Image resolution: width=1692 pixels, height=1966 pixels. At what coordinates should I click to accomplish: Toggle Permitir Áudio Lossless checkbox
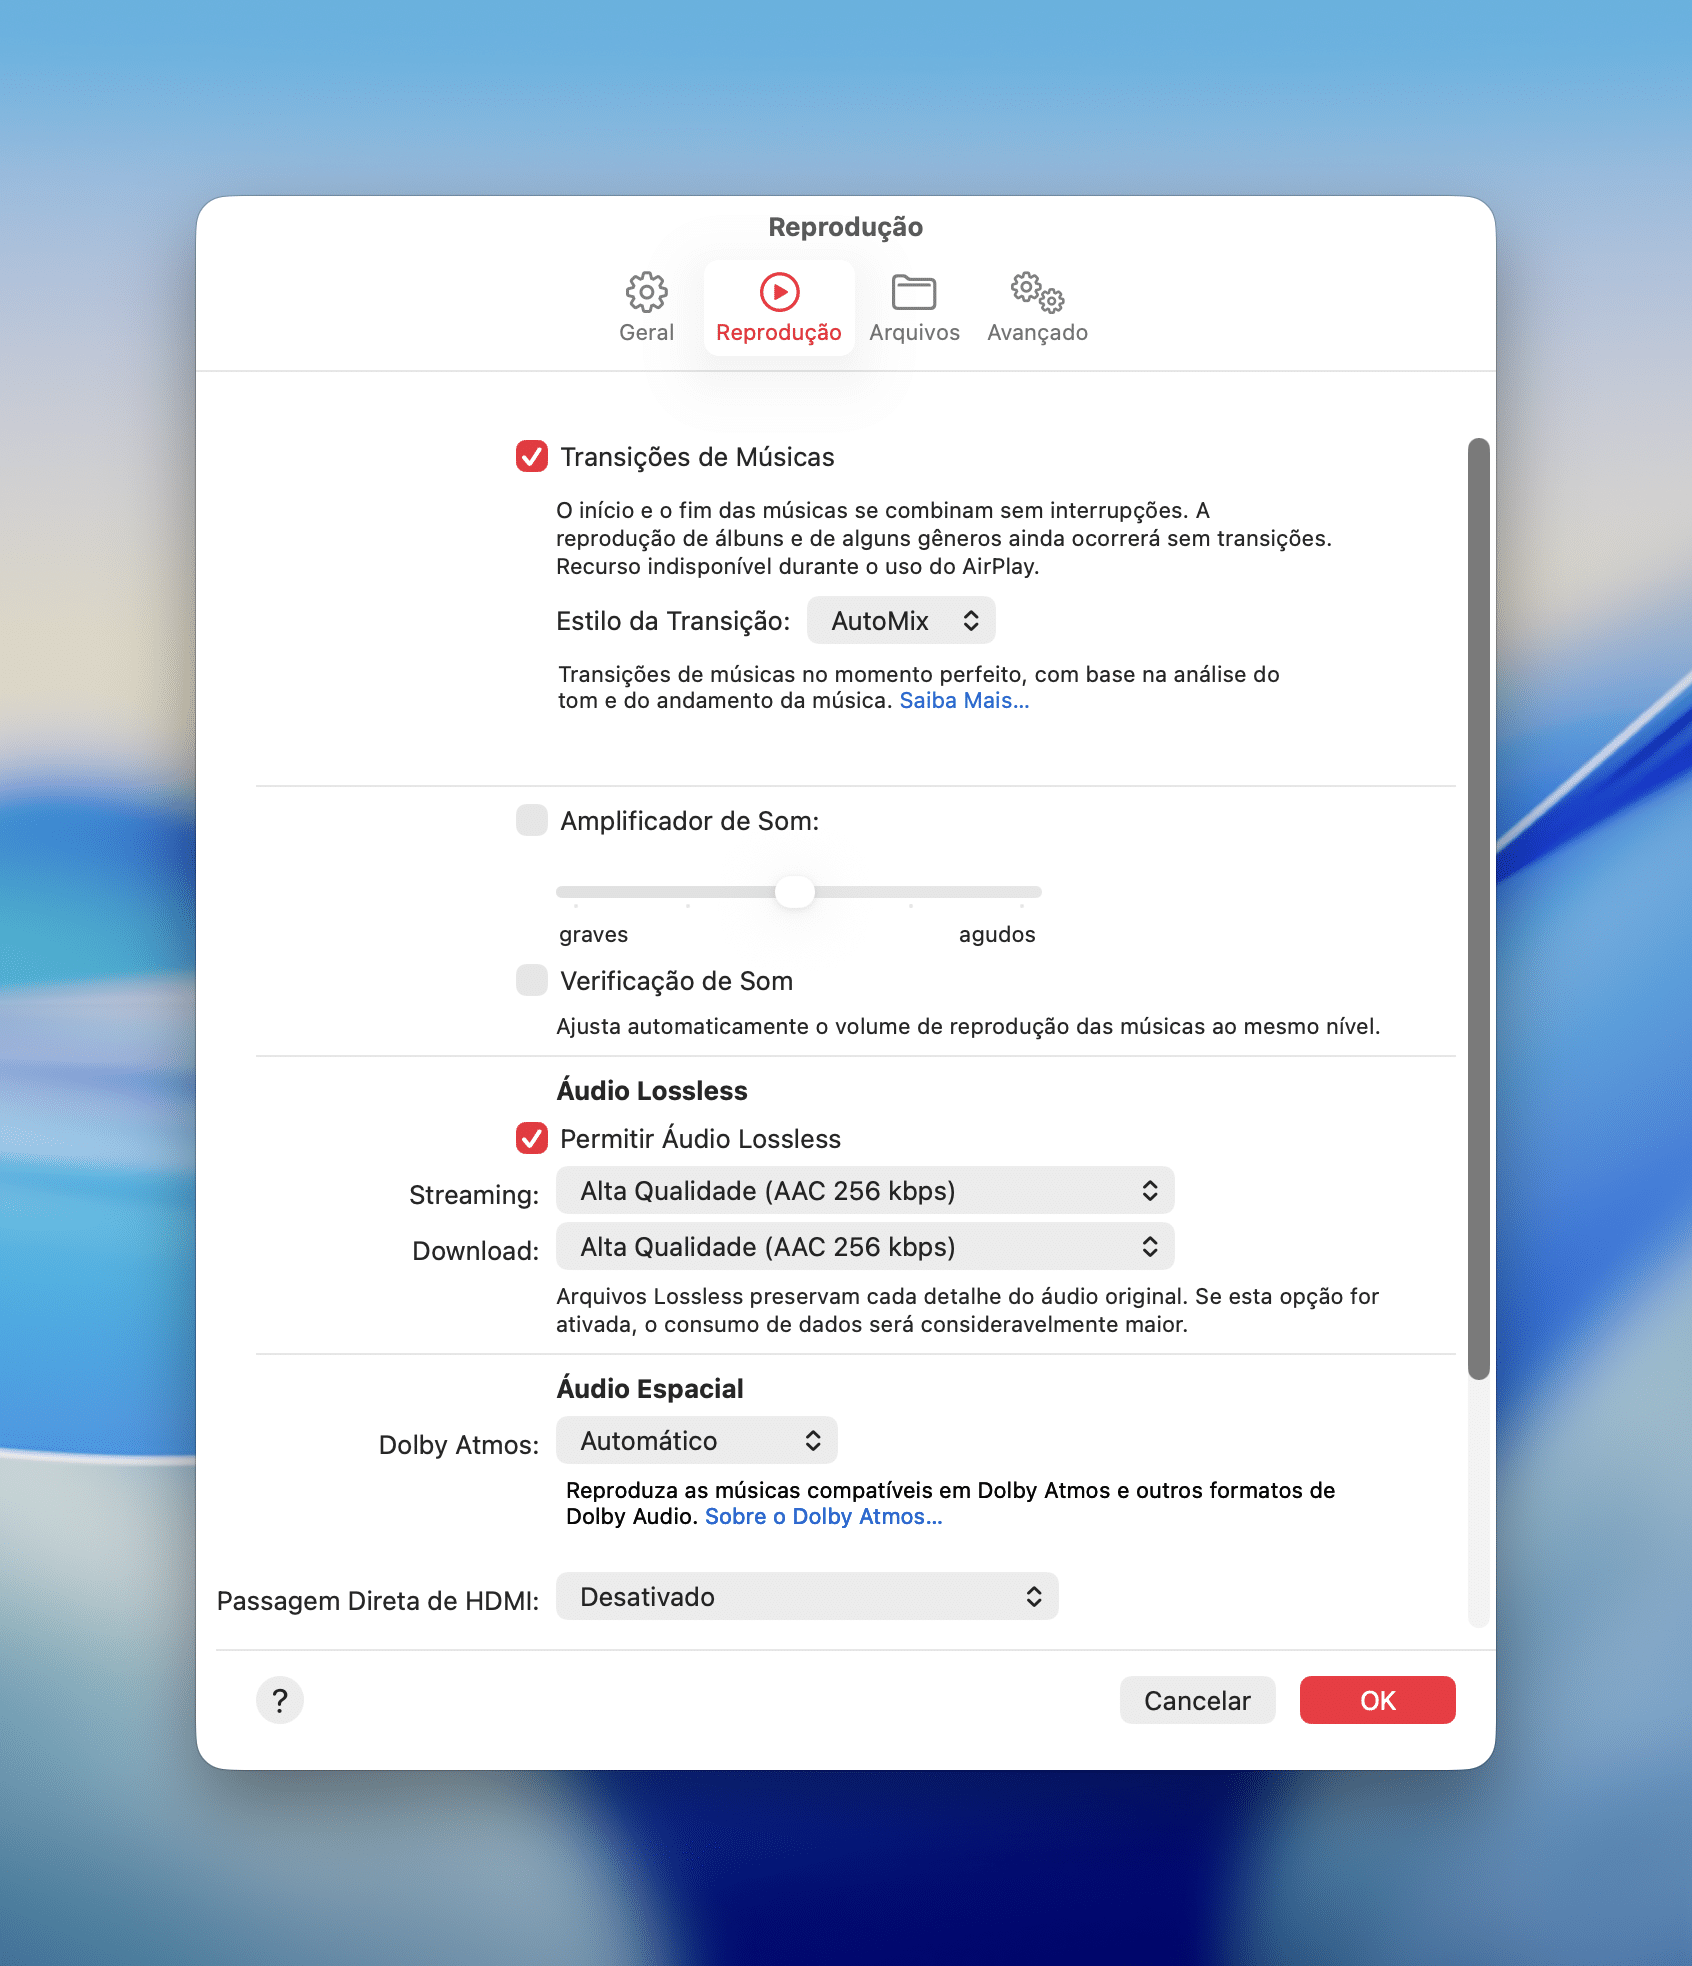coord(532,1138)
